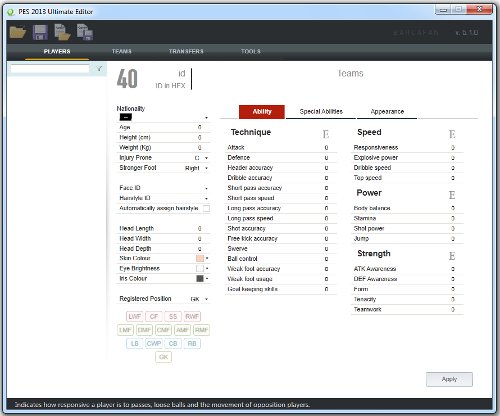500x416 pixels.
Task: Click the Iris Colour swatch
Action: point(200,278)
